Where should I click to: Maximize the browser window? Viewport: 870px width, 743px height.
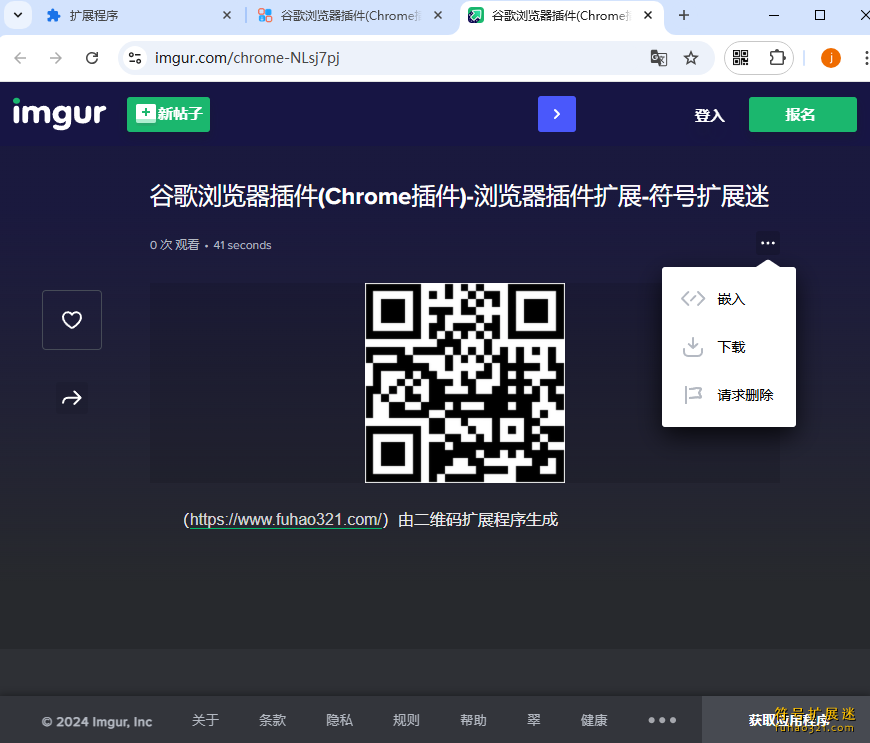click(x=820, y=16)
